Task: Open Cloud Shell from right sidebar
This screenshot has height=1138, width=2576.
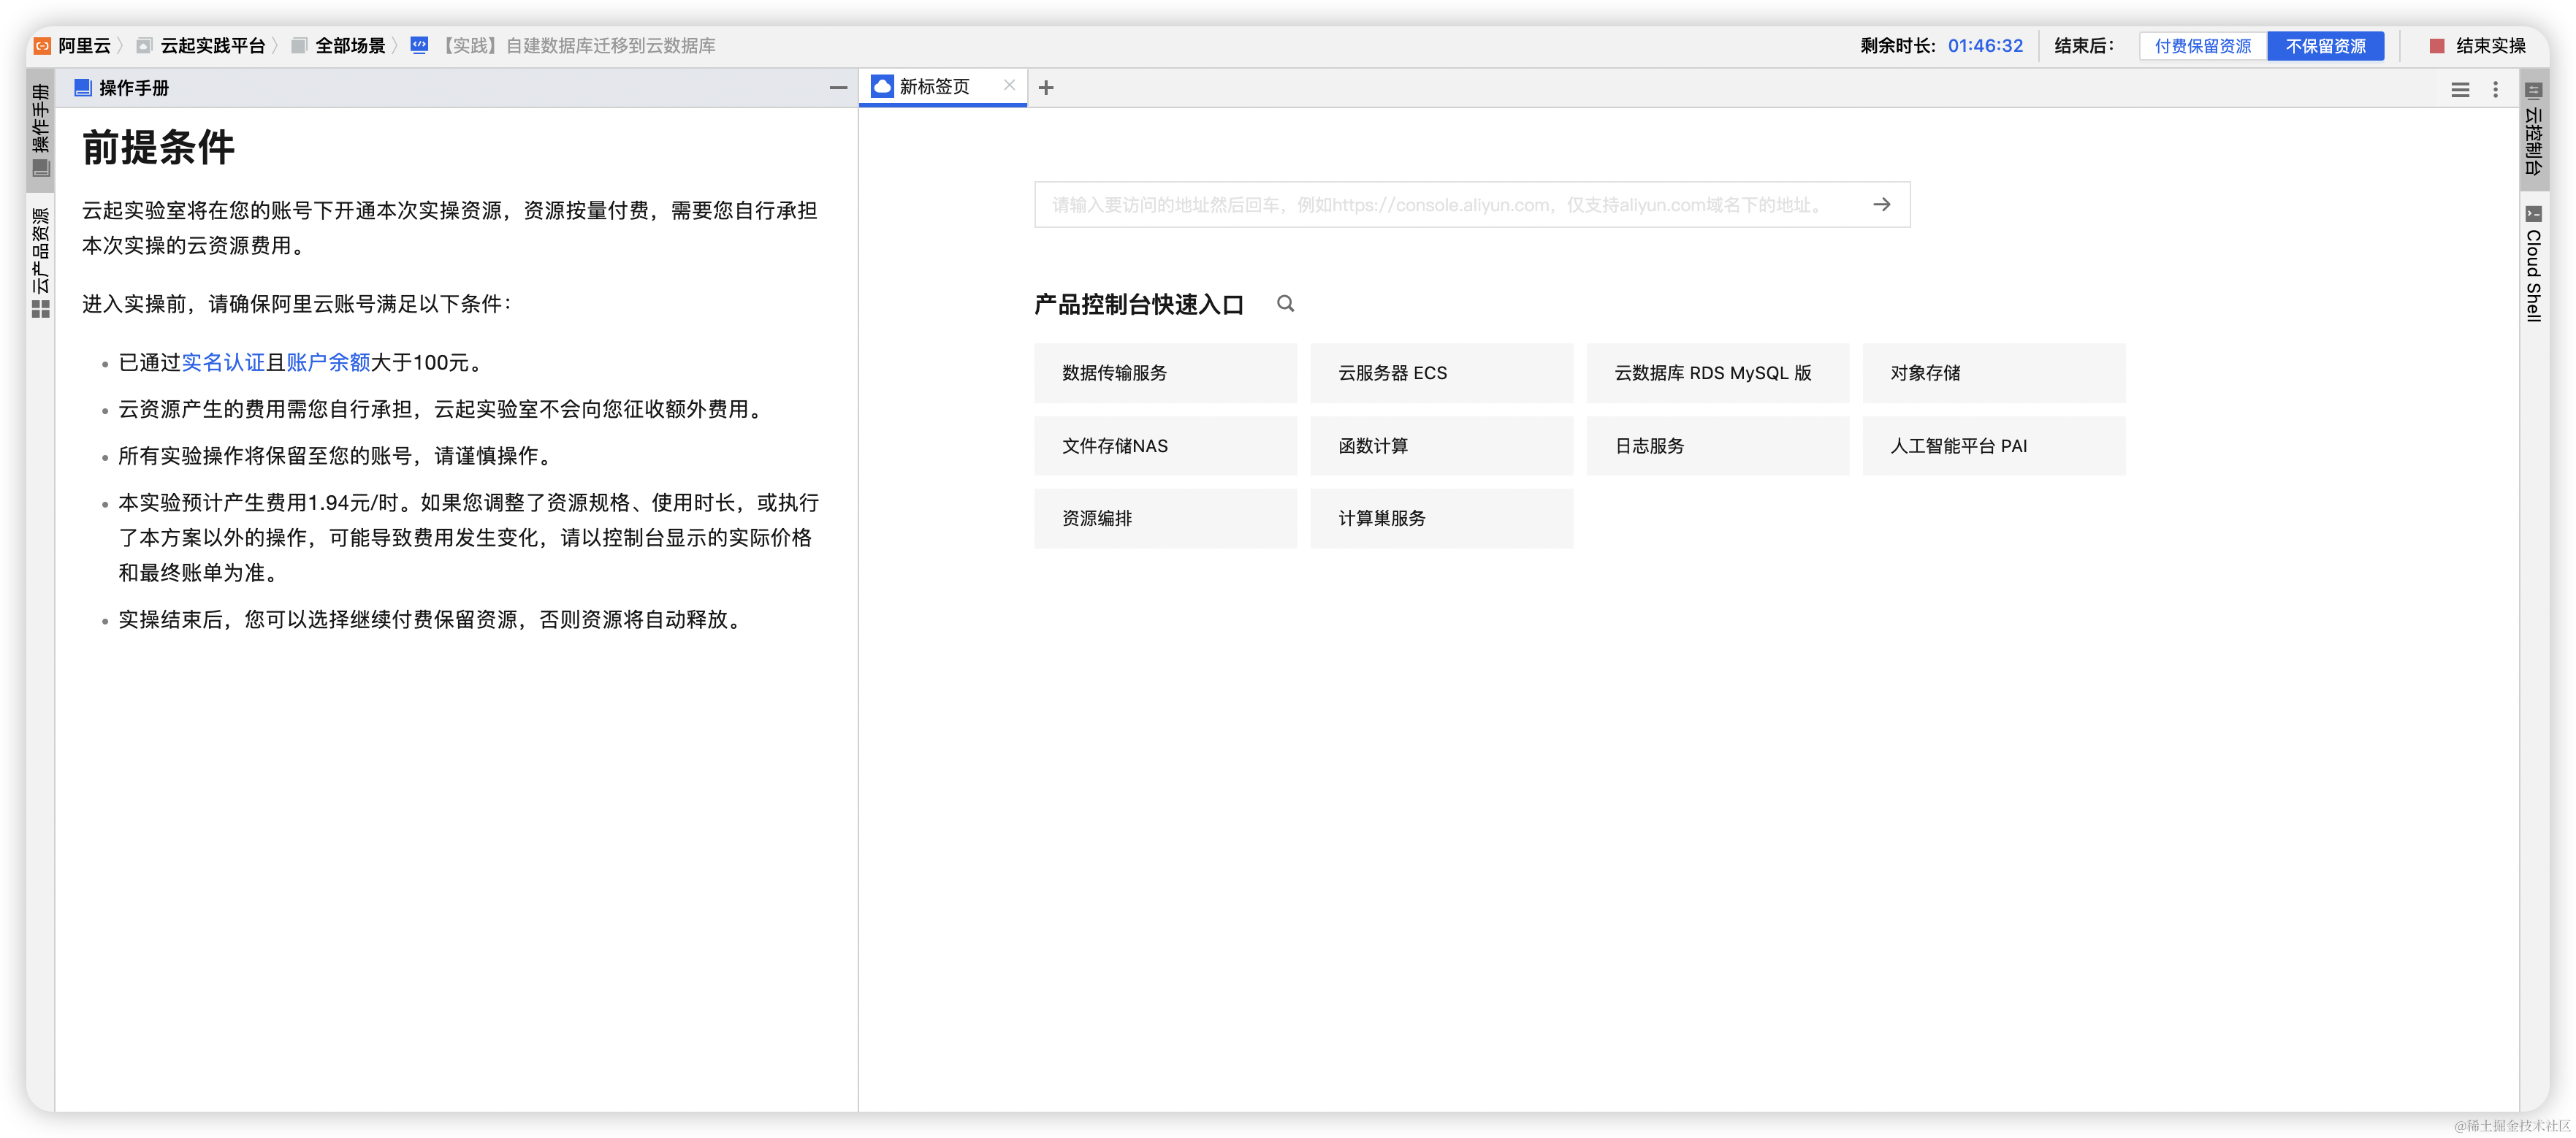Action: pyautogui.click(x=2533, y=264)
